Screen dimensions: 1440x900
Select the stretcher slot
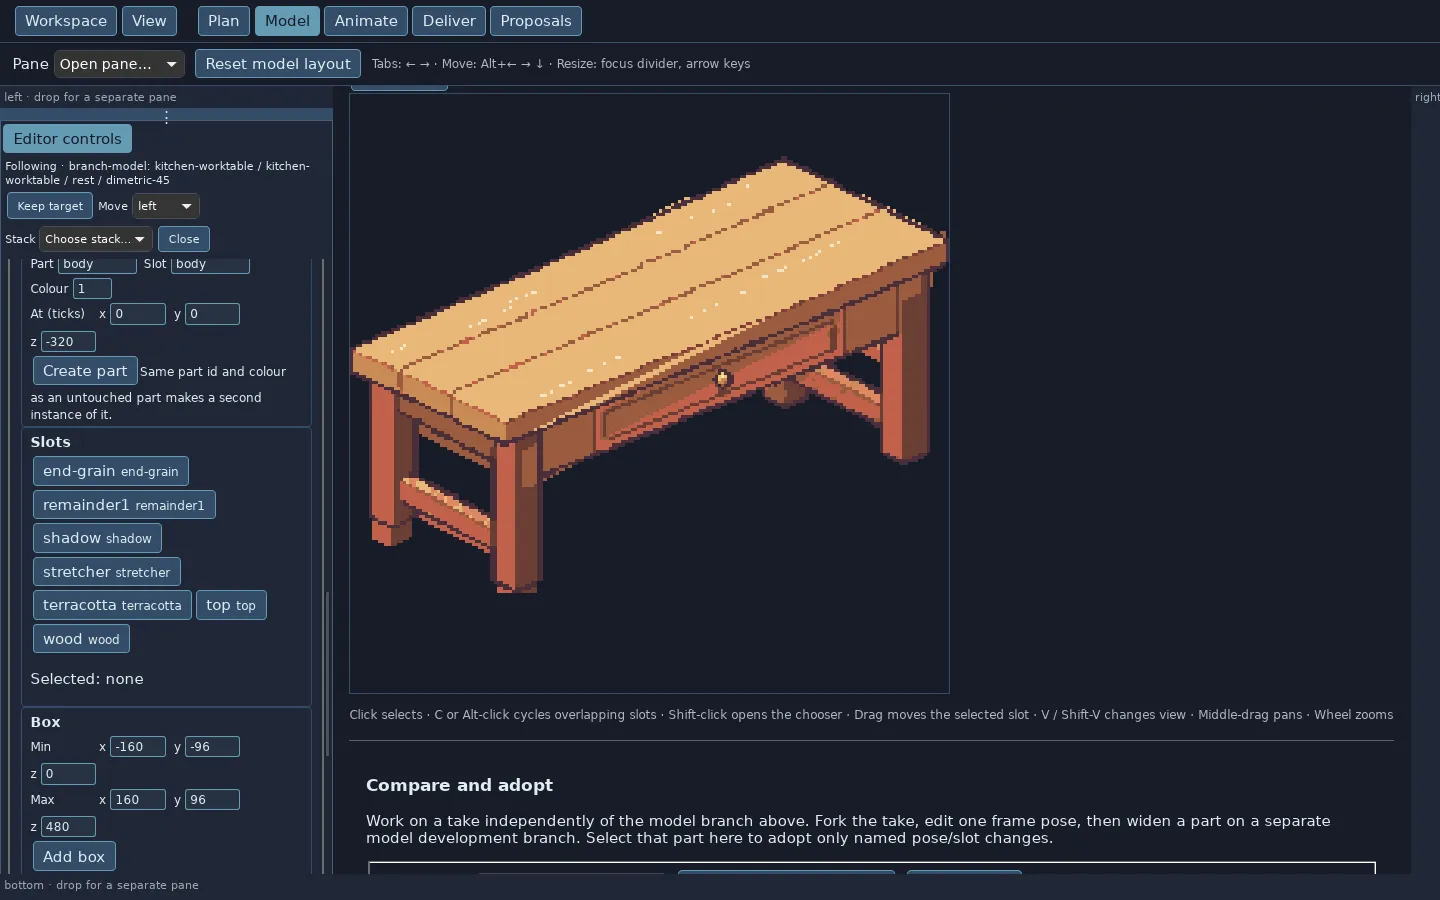107,572
